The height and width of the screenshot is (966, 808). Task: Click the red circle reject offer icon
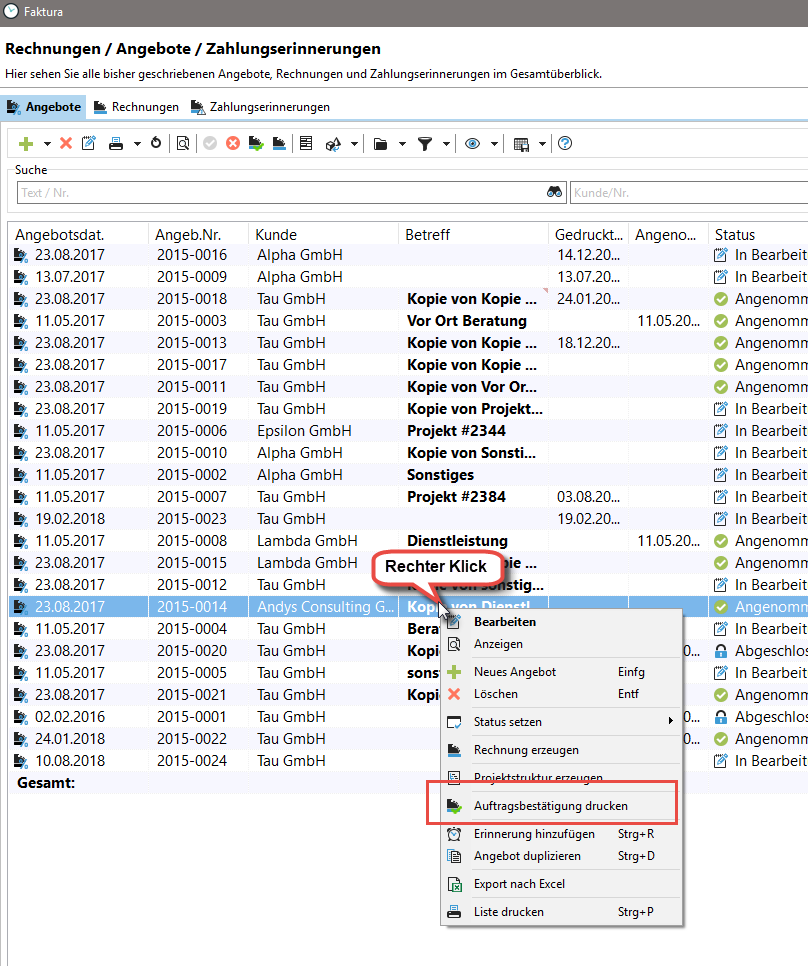point(233,144)
